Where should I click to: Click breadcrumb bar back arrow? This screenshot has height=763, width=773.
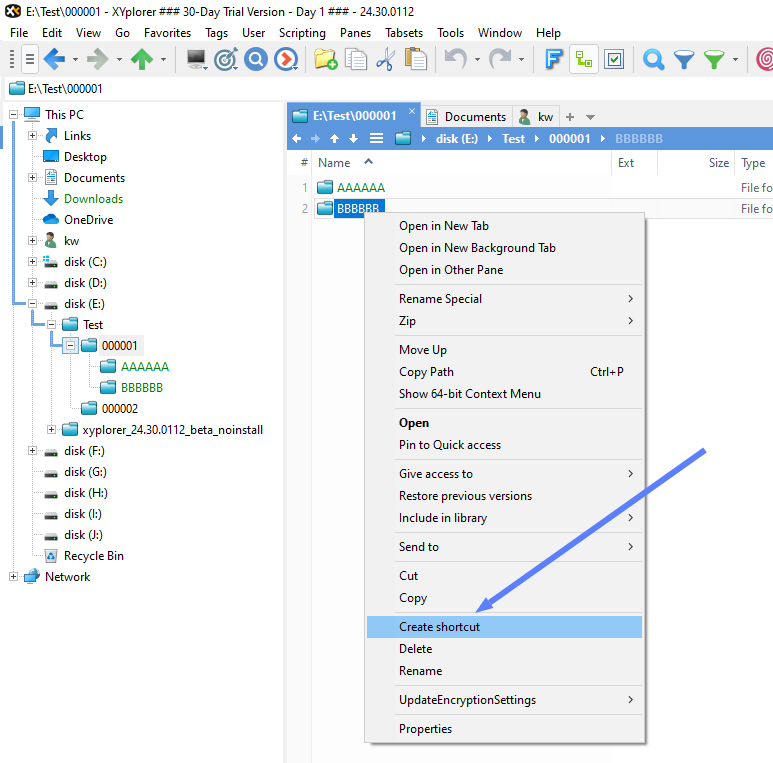[296, 139]
